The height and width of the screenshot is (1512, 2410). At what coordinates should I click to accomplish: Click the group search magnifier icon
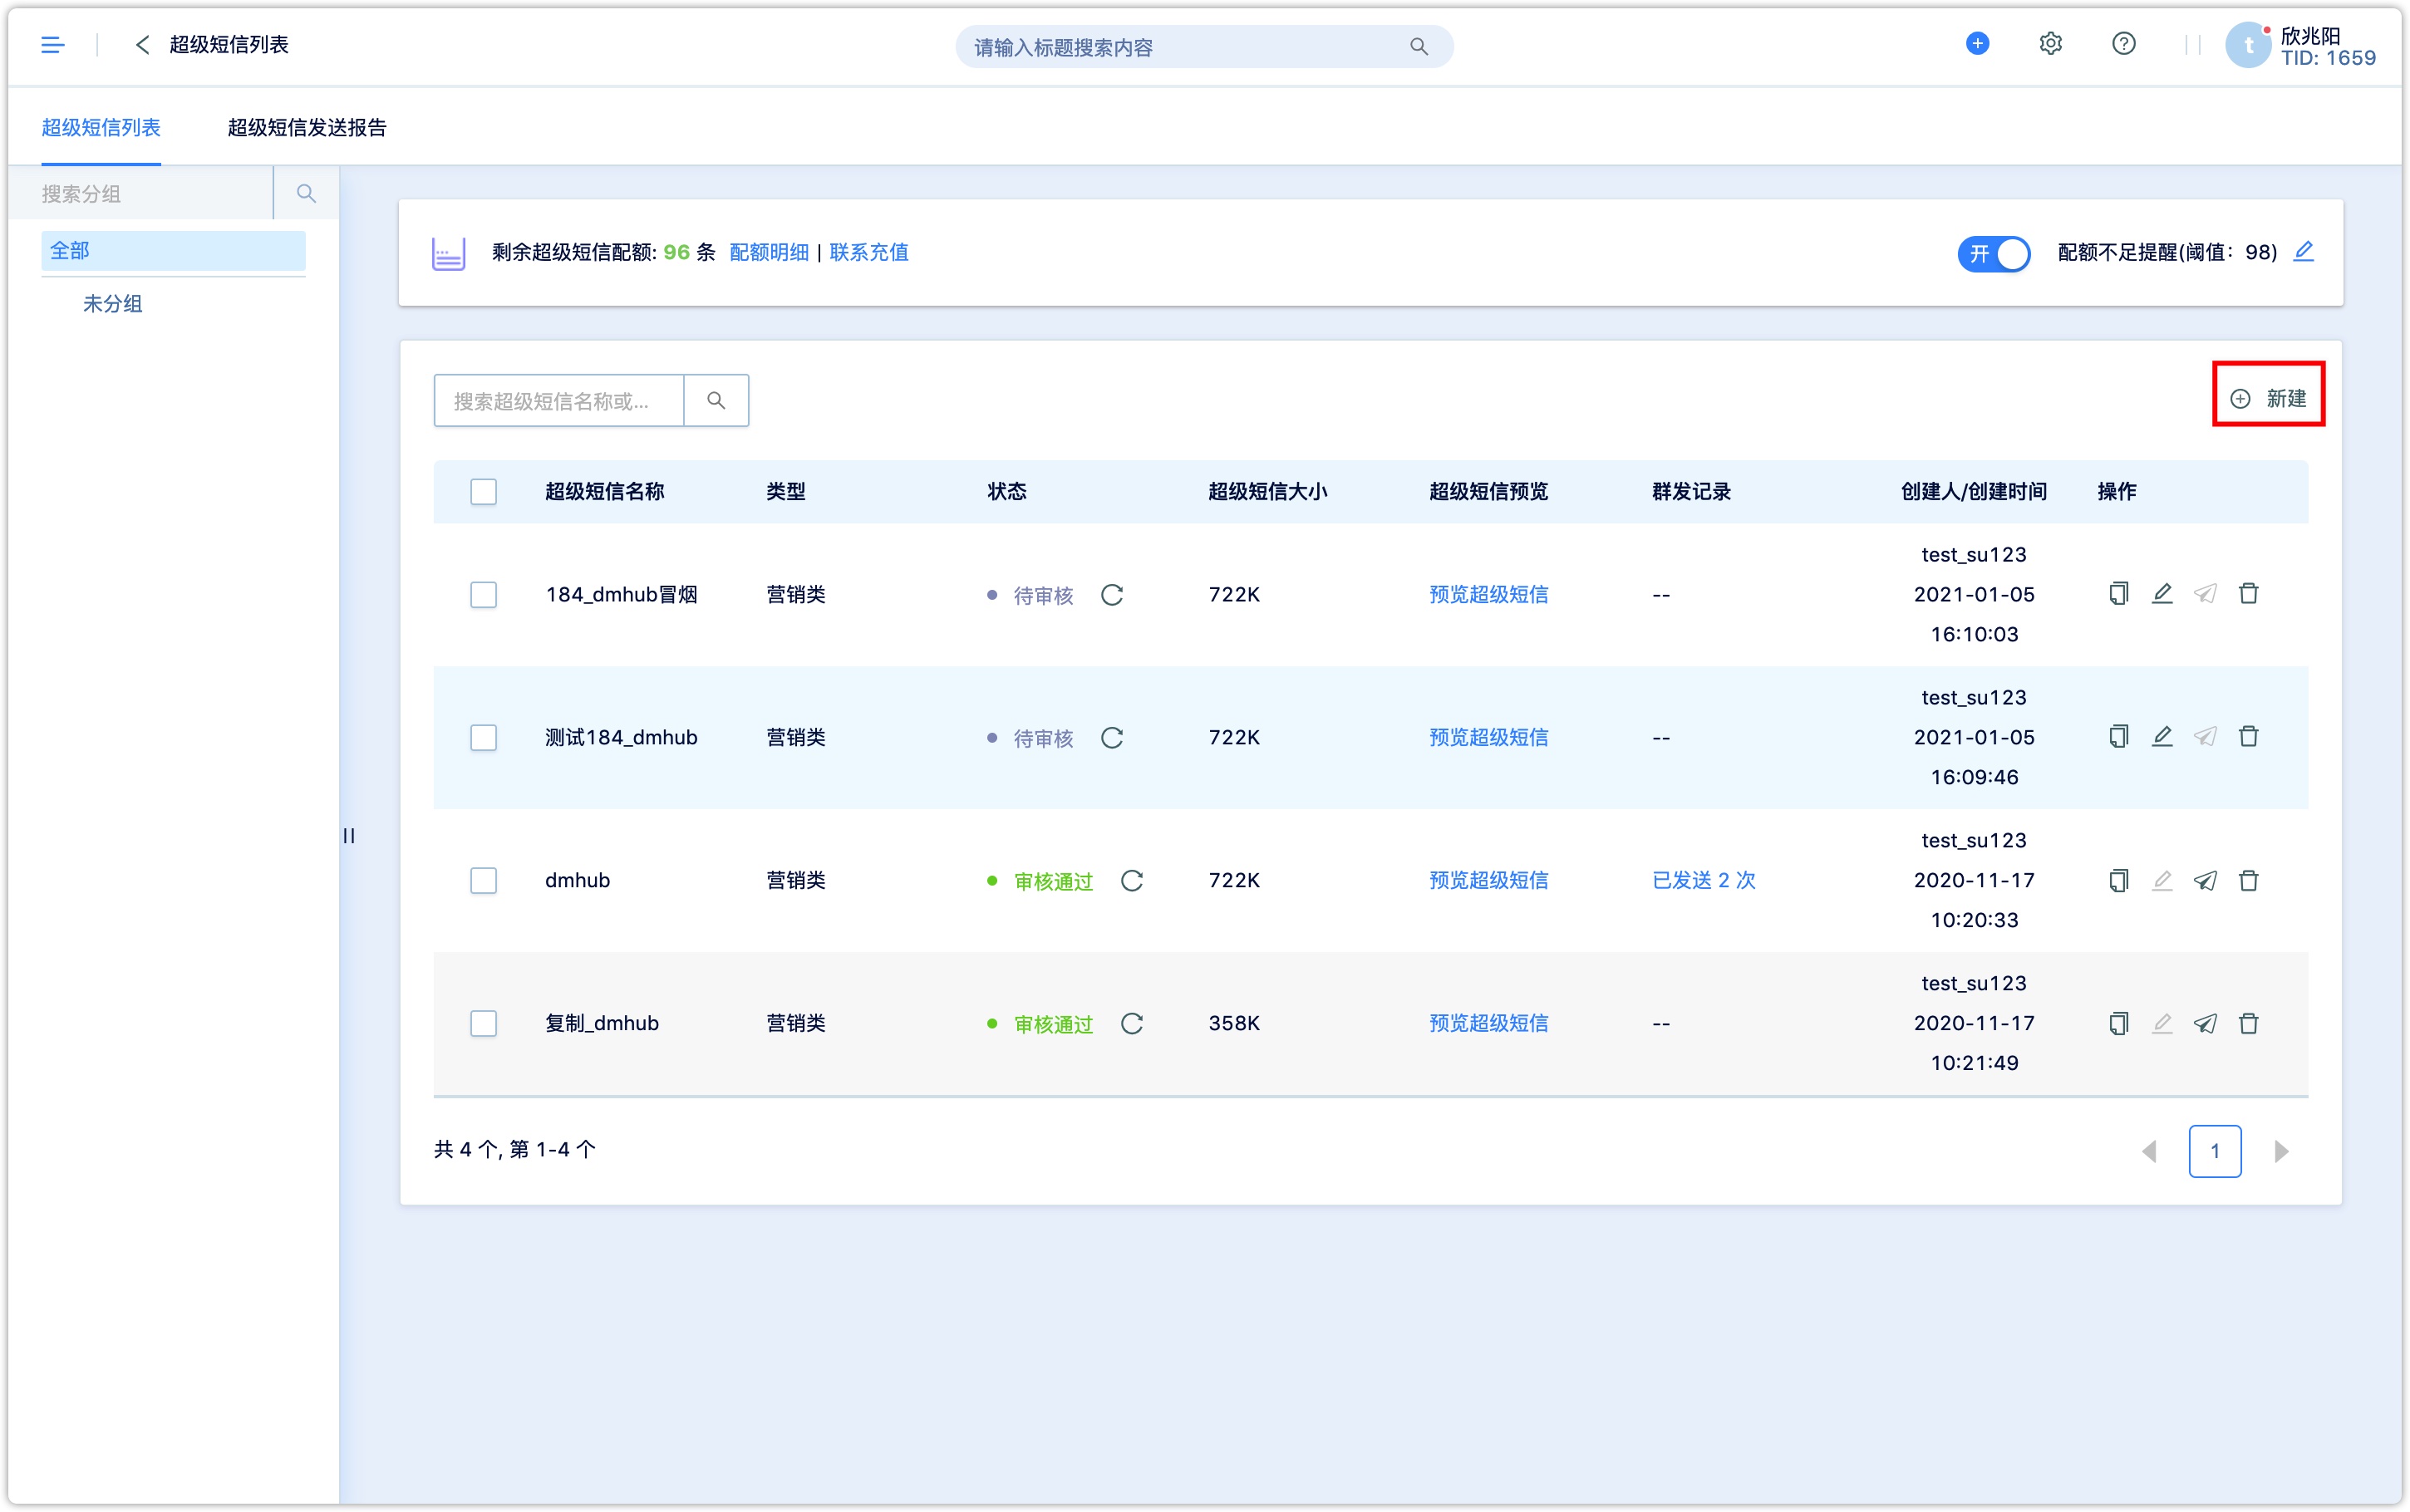tap(306, 193)
